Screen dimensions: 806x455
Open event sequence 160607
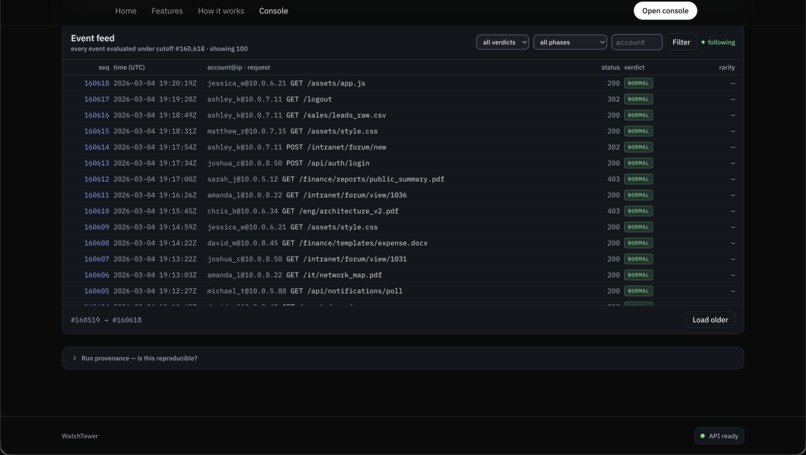tap(97, 259)
